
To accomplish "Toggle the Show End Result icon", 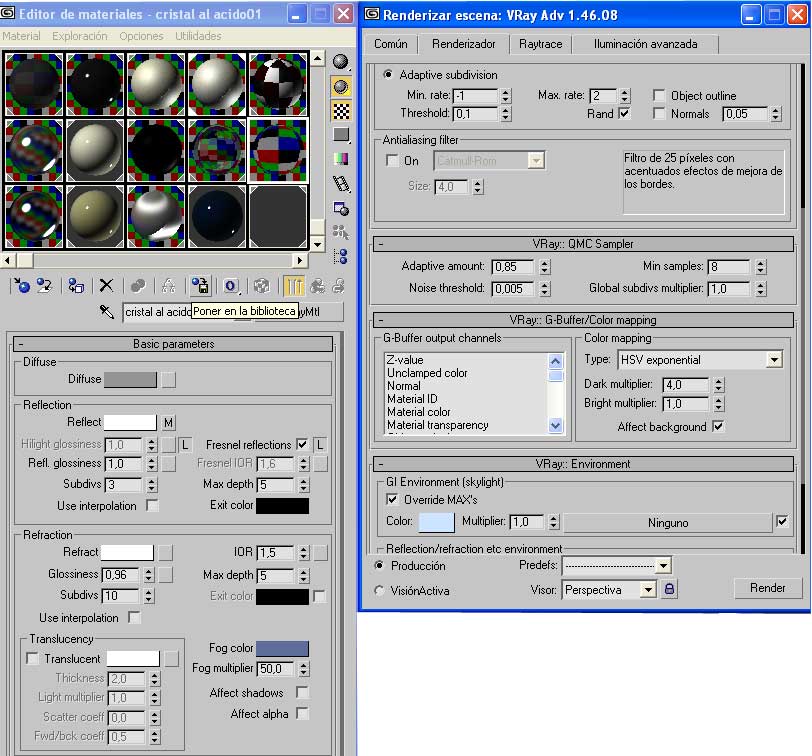I will coord(294,285).
